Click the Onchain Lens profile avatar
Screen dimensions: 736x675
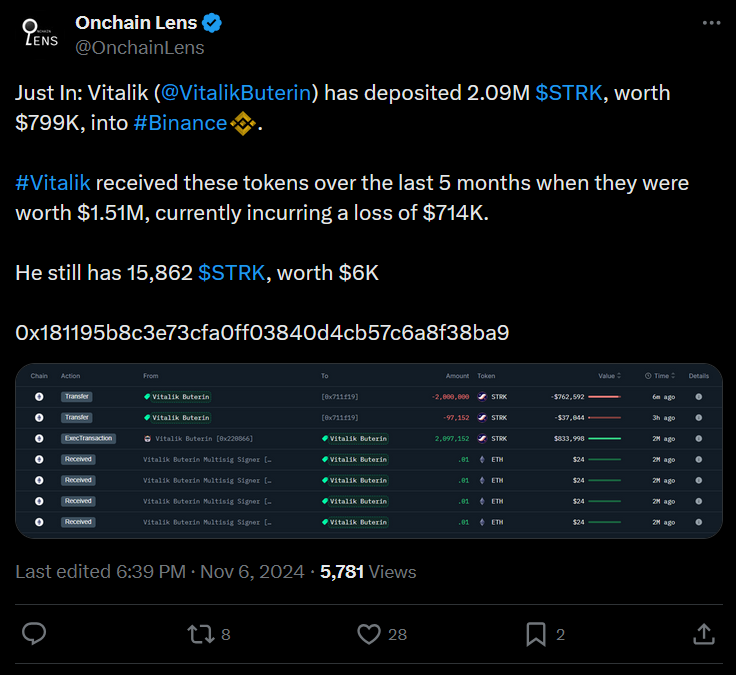pyautogui.click(x=40, y=33)
